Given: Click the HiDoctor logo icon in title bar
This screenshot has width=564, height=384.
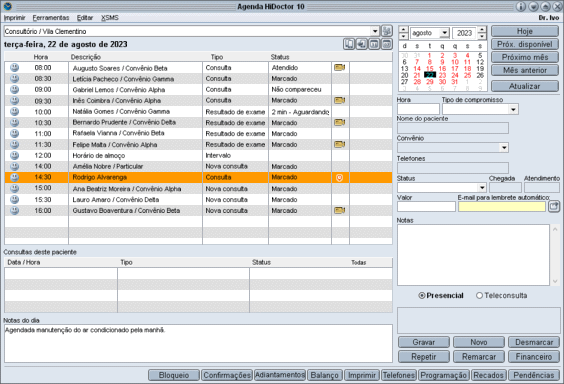Looking at the screenshot, I should click(x=8, y=6).
